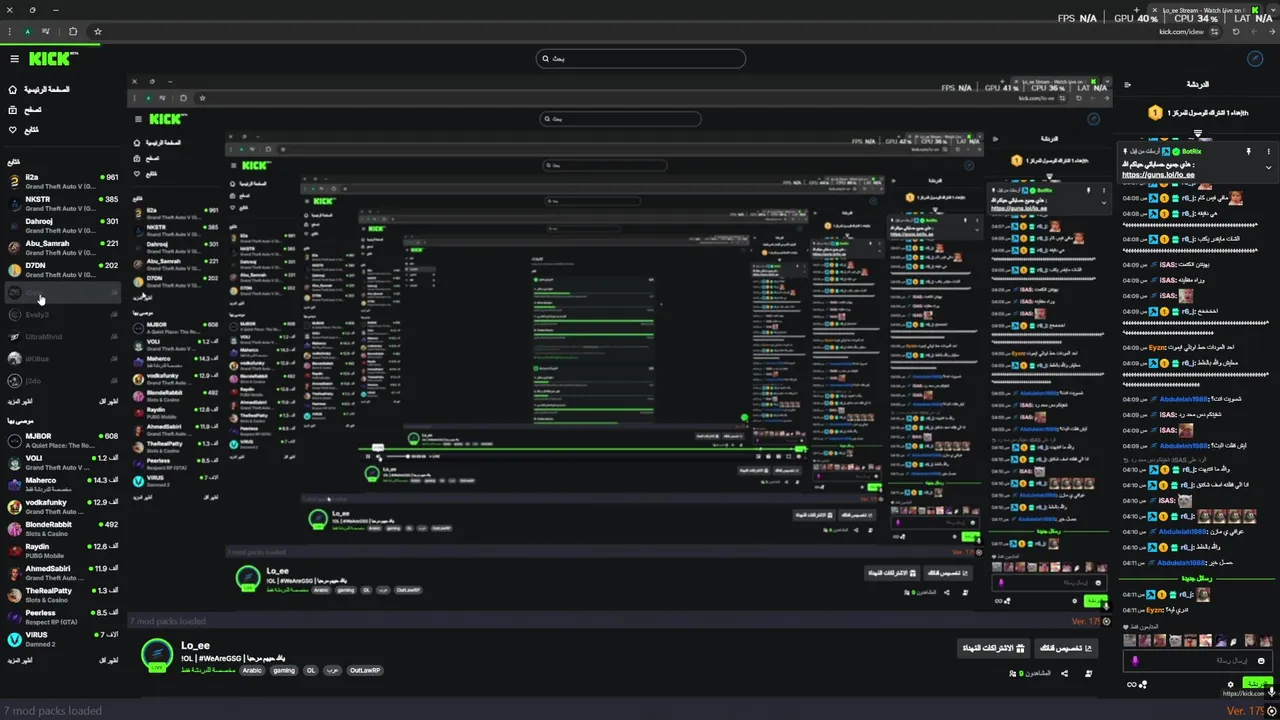Click the purple microphone icon in outermost chat input
Screen dimensions: 1280x720
click(1135, 660)
